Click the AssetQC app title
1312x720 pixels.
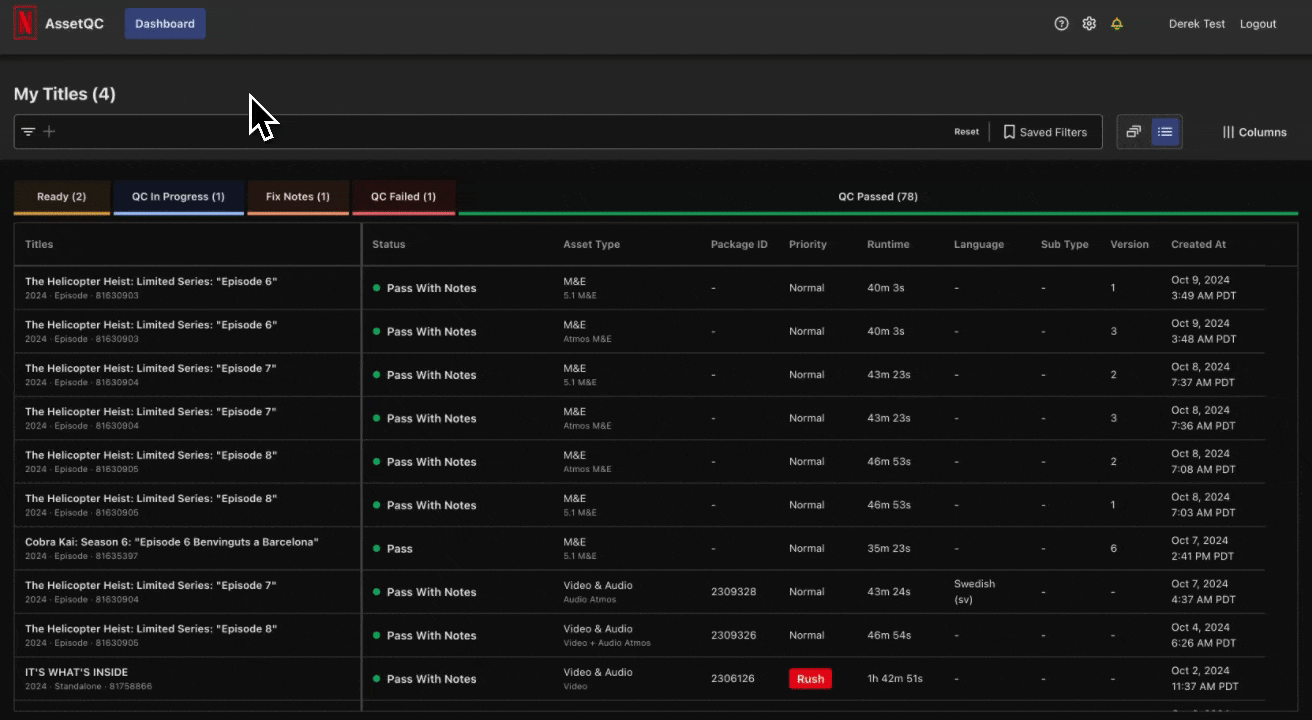click(x=74, y=24)
